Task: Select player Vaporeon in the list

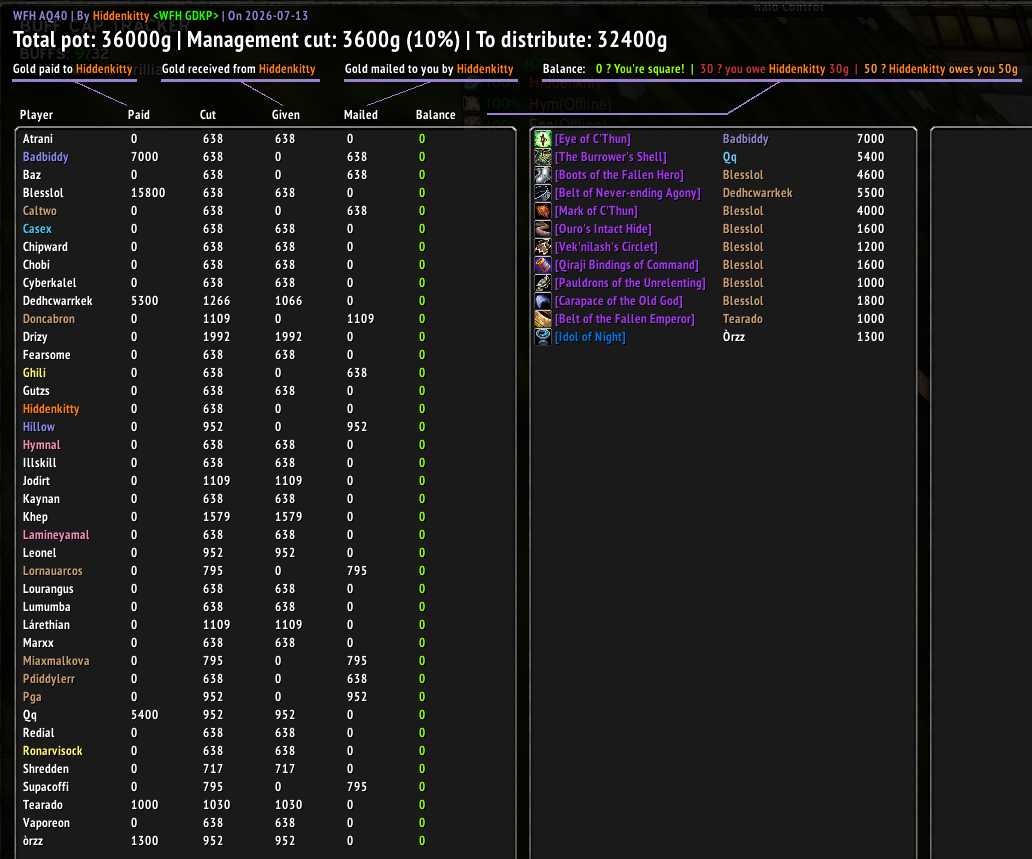Action: coord(46,823)
